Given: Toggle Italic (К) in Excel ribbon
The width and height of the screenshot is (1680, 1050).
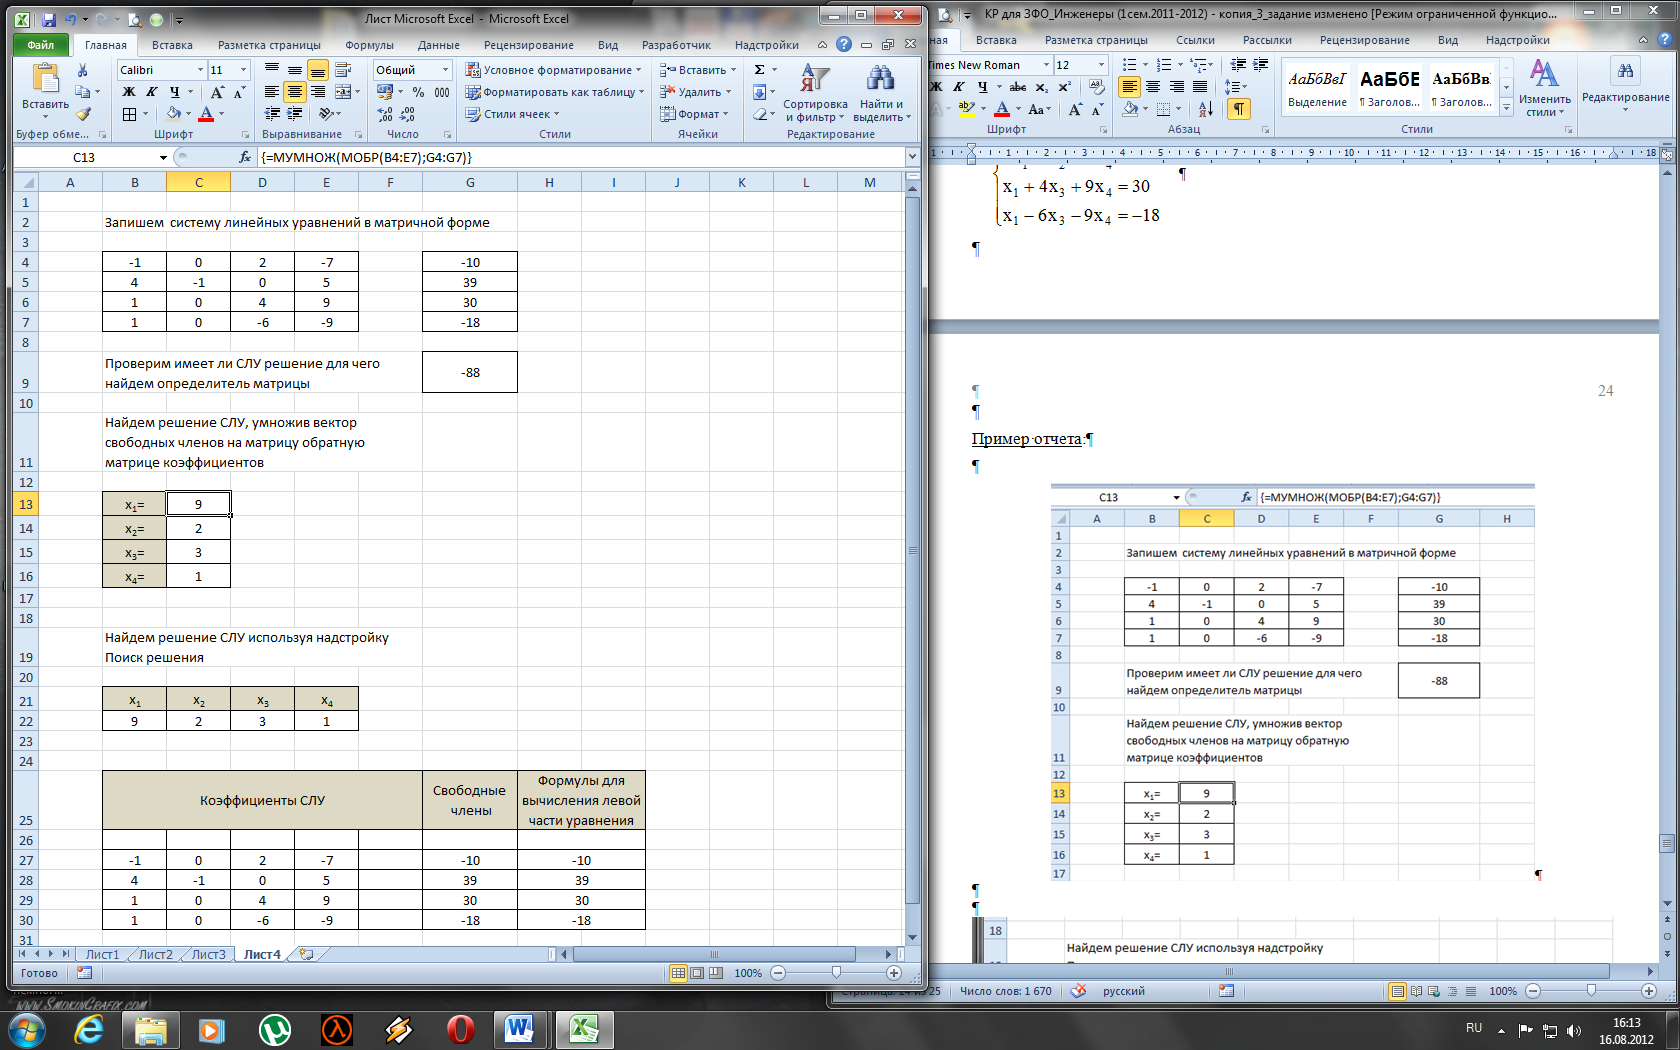Looking at the screenshot, I should coord(152,92).
